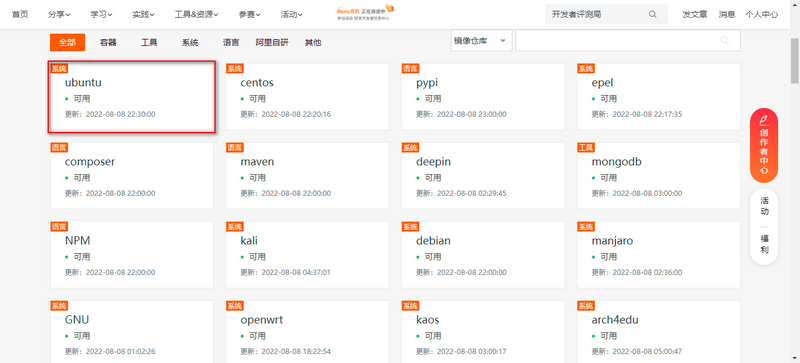Expand the 分享 menu

click(59, 14)
